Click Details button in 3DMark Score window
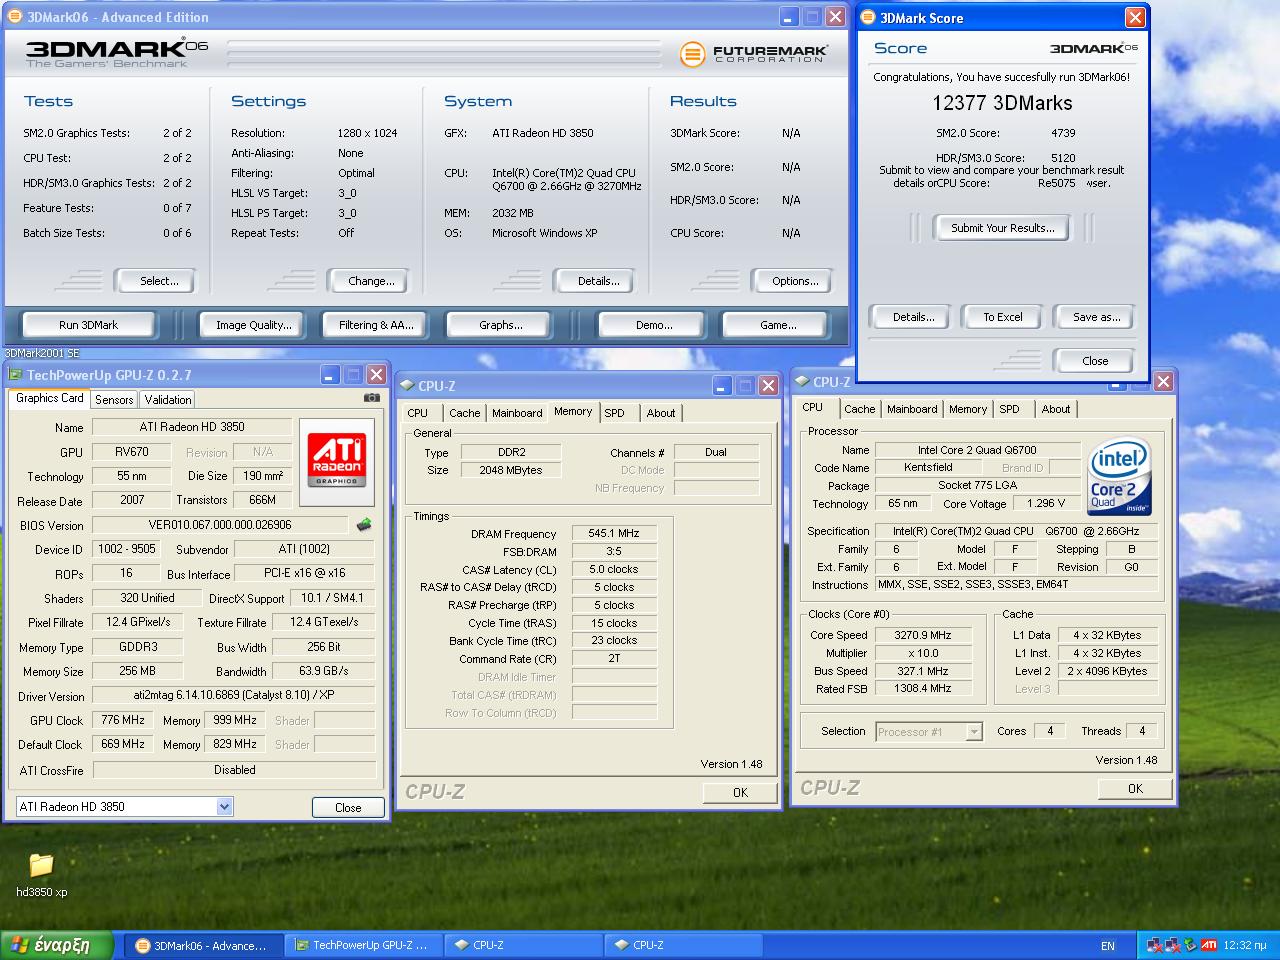Image resolution: width=1280 pixels, height=960 pixels. click(910, 317)
